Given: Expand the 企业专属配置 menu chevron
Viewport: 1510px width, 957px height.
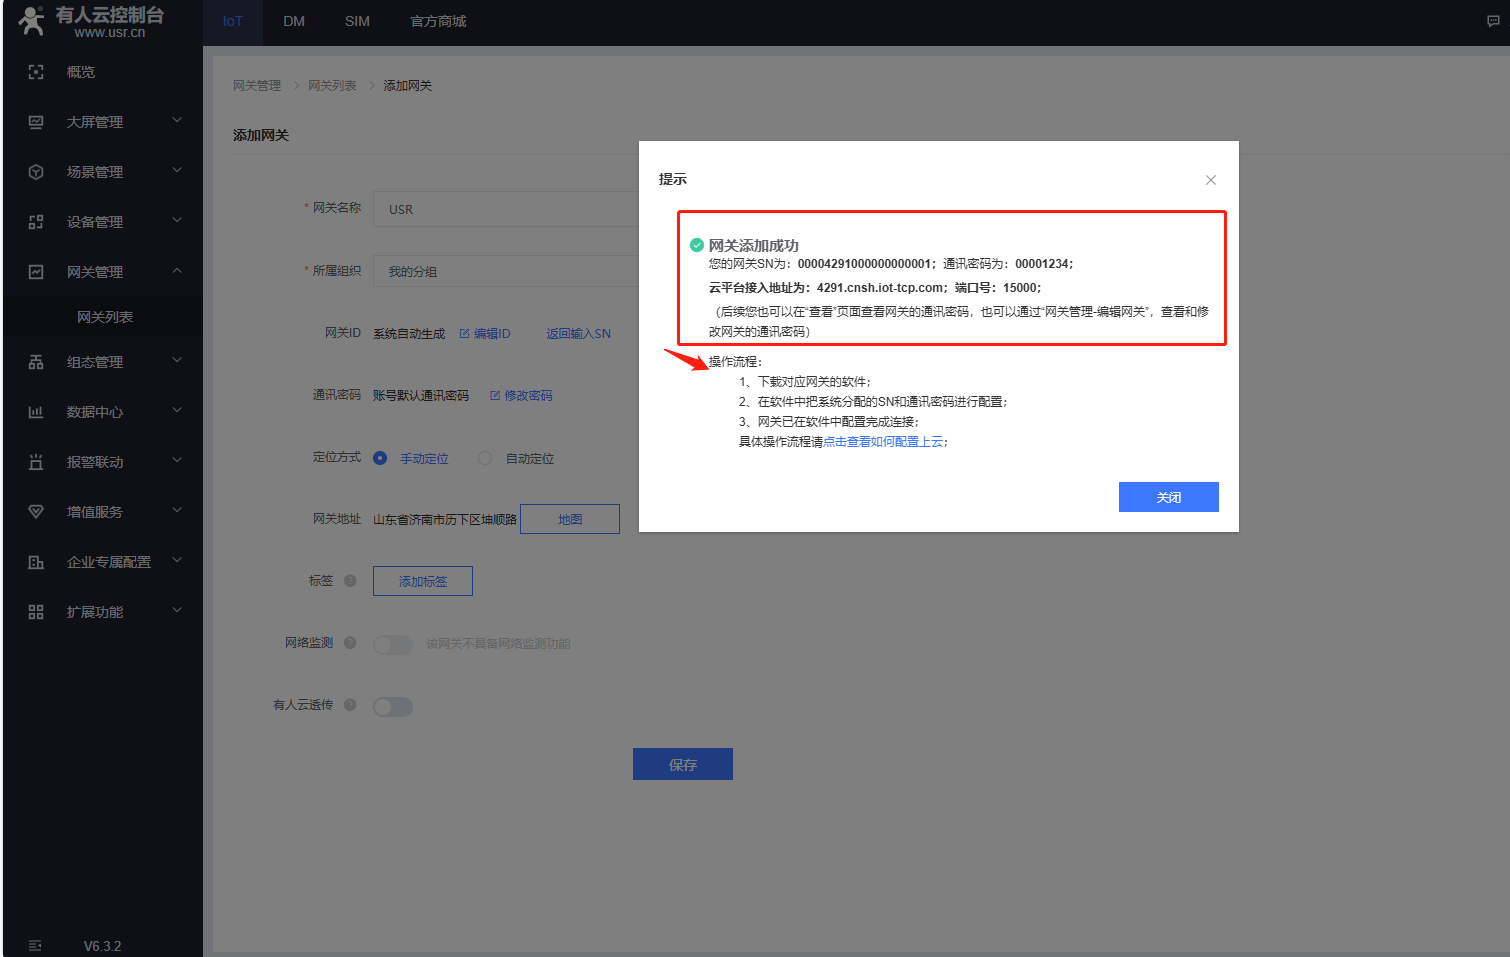Looking at the screenshot, I should coord(177,561).
